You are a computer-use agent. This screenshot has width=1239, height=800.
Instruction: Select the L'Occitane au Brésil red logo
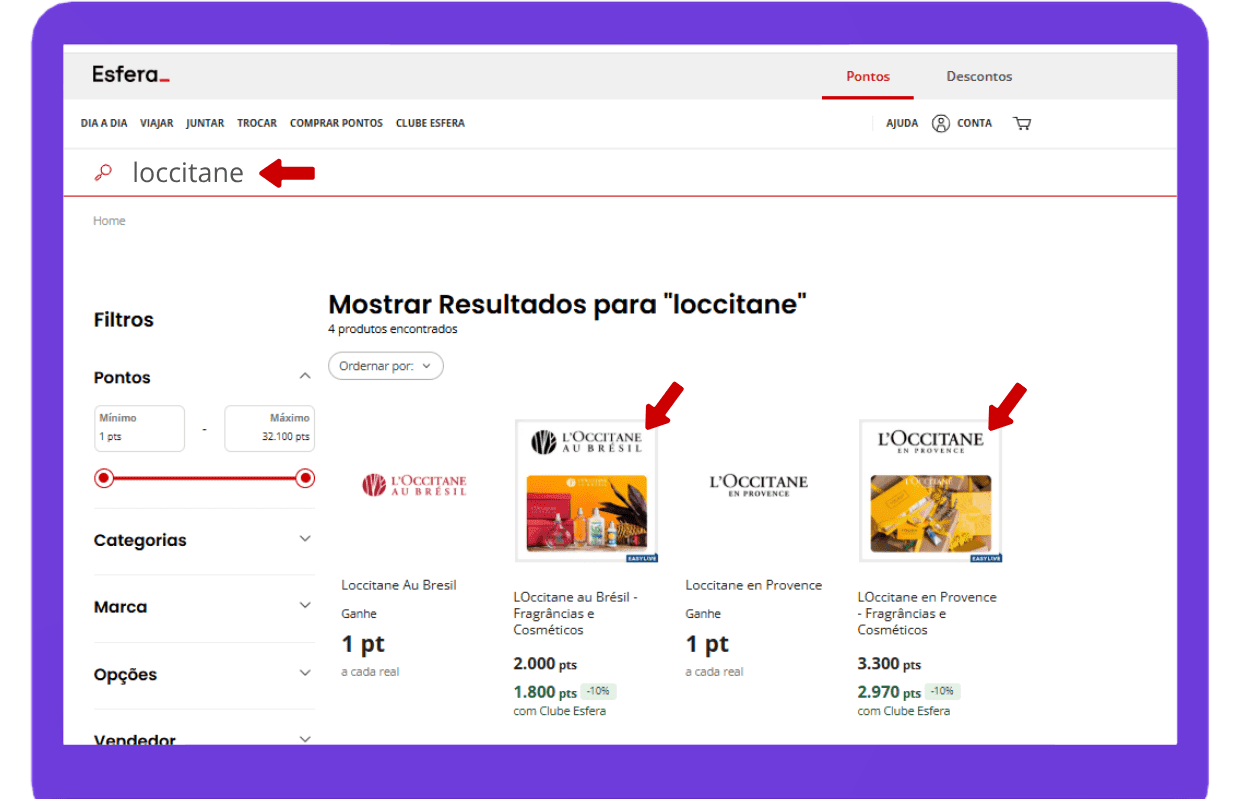tap(414, 486)
